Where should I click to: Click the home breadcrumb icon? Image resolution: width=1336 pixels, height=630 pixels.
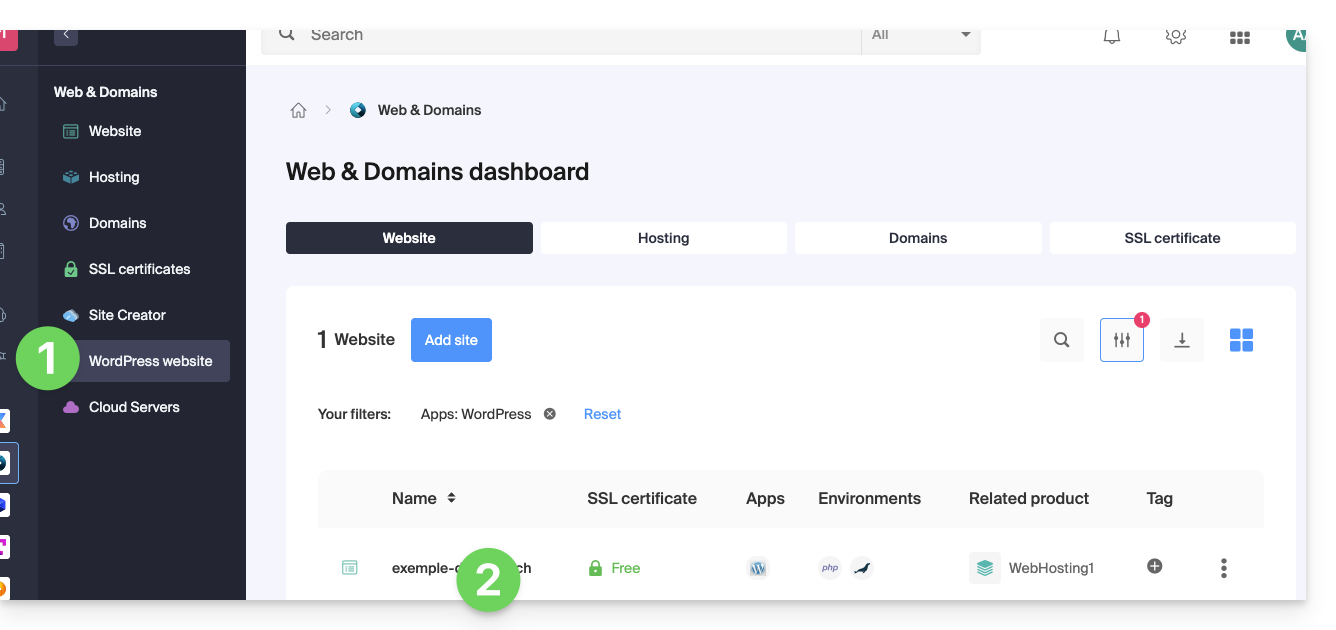(x=298, y=111)
